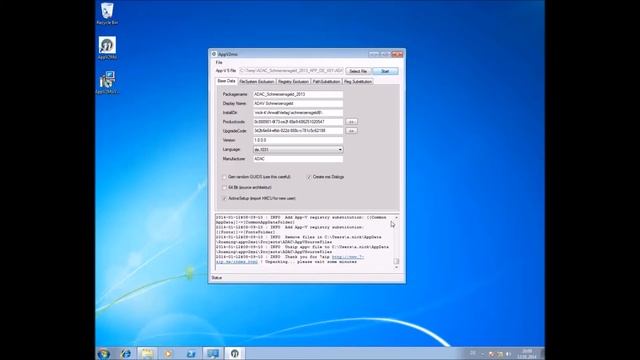Click the Productcode input field
The image size is (640, 360).
coord(298,122)
